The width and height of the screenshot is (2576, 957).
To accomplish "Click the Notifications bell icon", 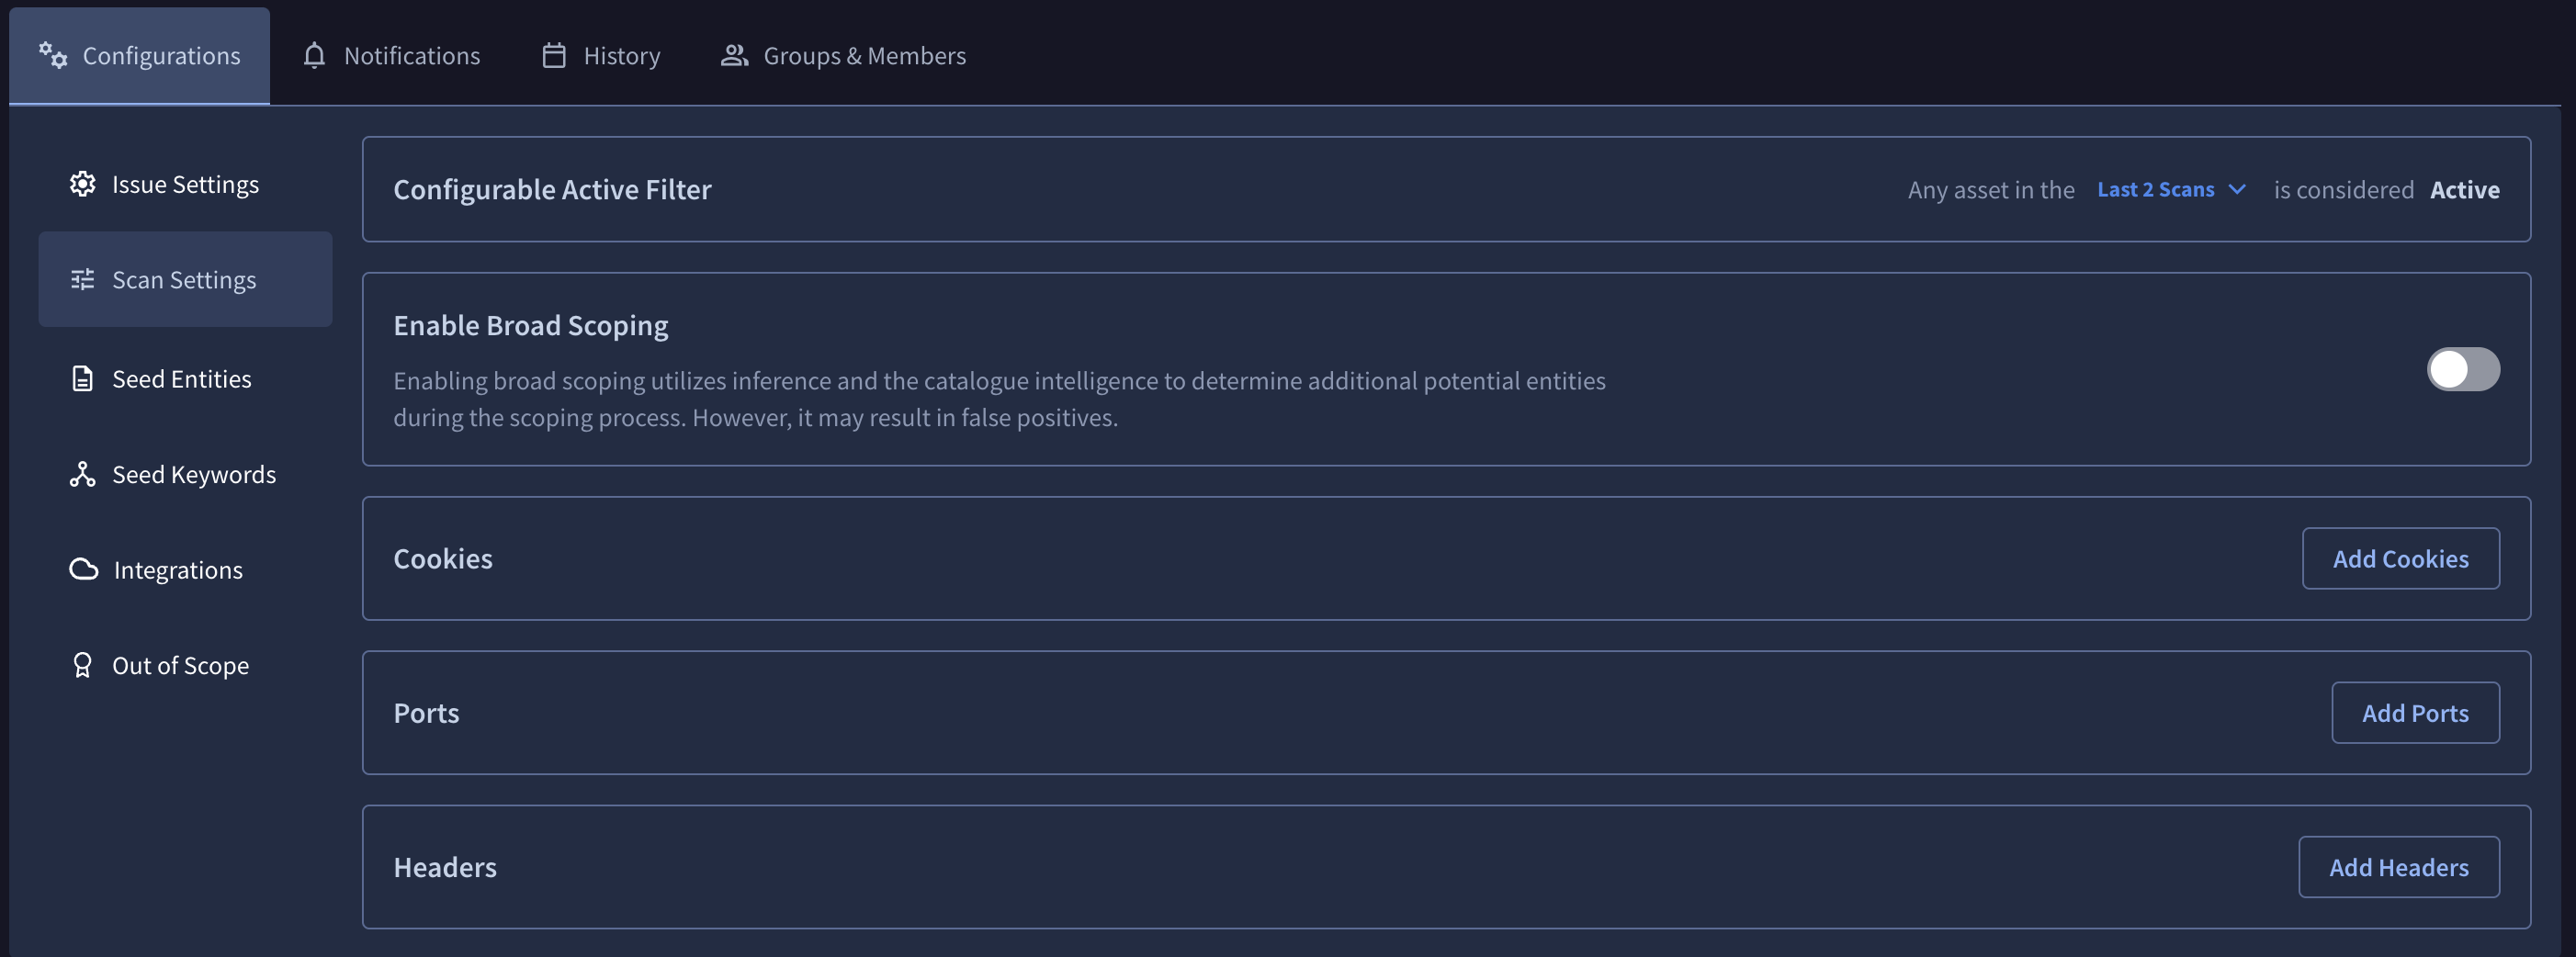I will click(x=314, y=56).
